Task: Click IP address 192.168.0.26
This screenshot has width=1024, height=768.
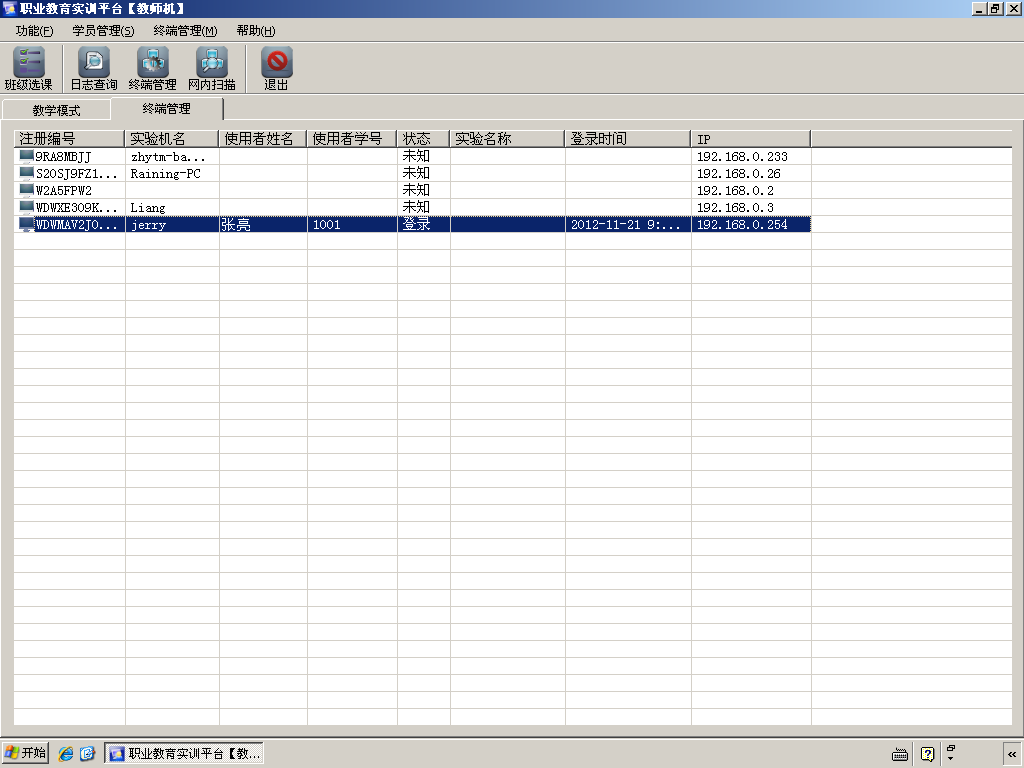Action: (739, 174)
